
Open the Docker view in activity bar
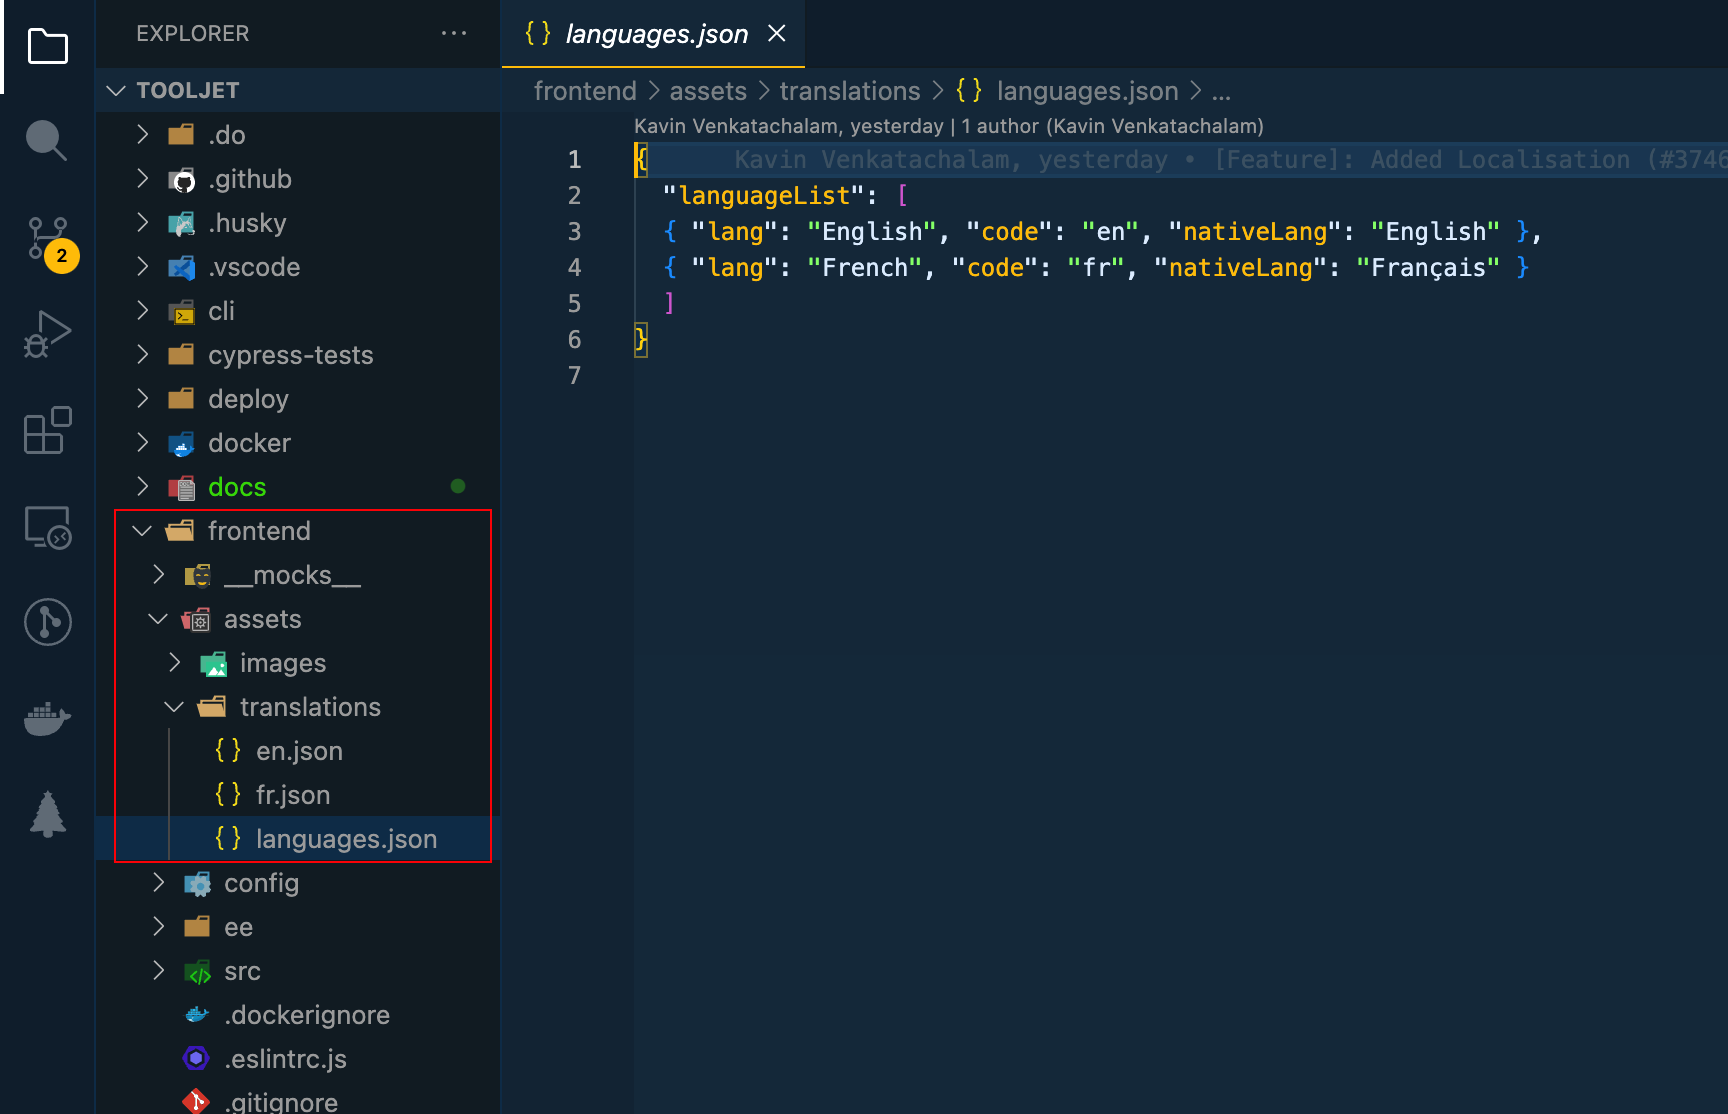pos(47,718)
